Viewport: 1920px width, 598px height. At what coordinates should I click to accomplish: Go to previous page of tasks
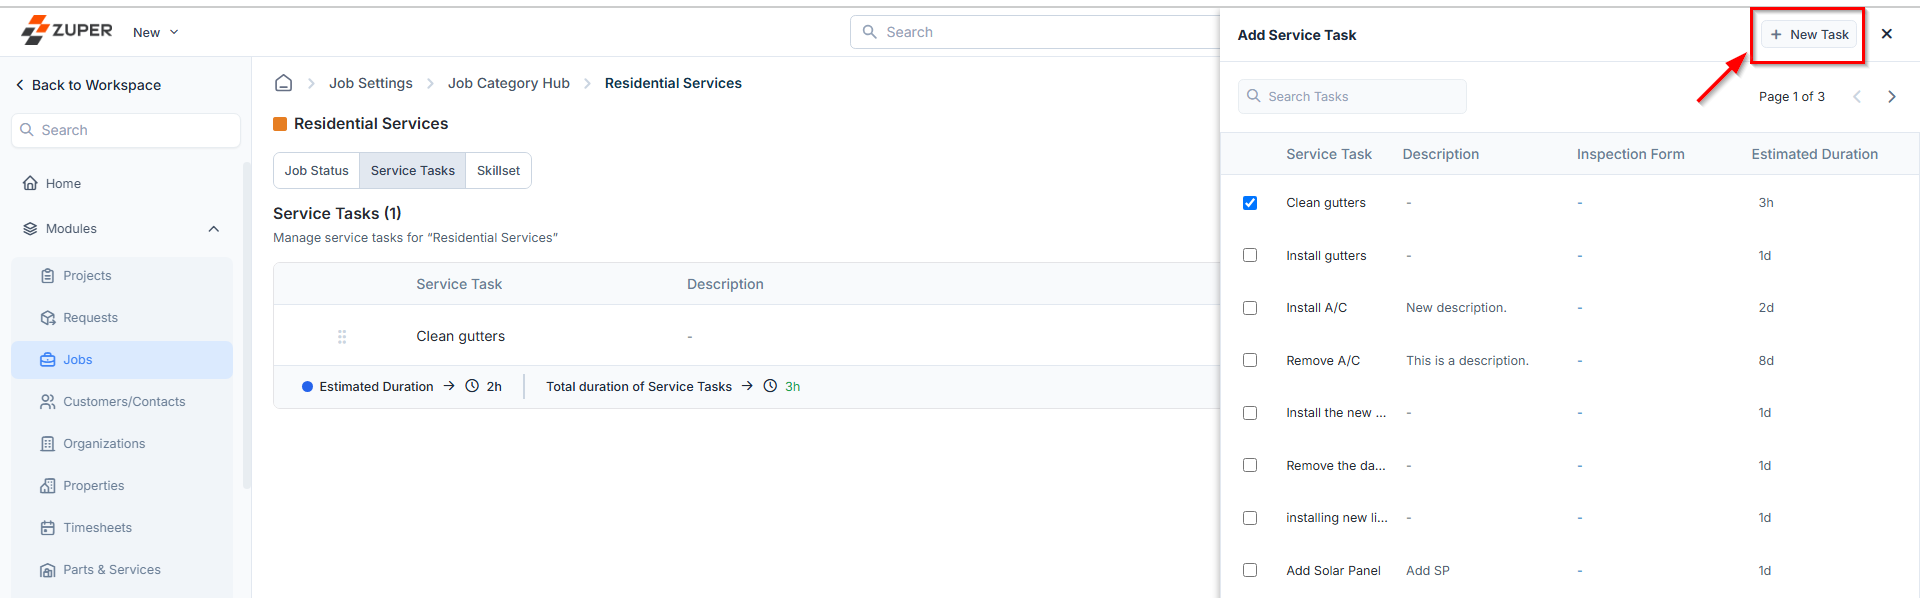tap(1857, 97)
